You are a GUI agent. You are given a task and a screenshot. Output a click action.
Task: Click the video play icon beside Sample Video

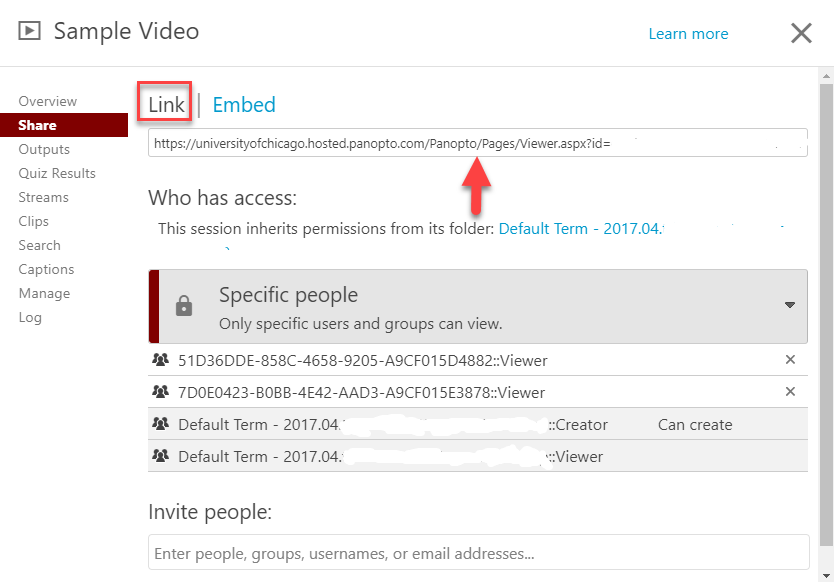click(30, 31)
